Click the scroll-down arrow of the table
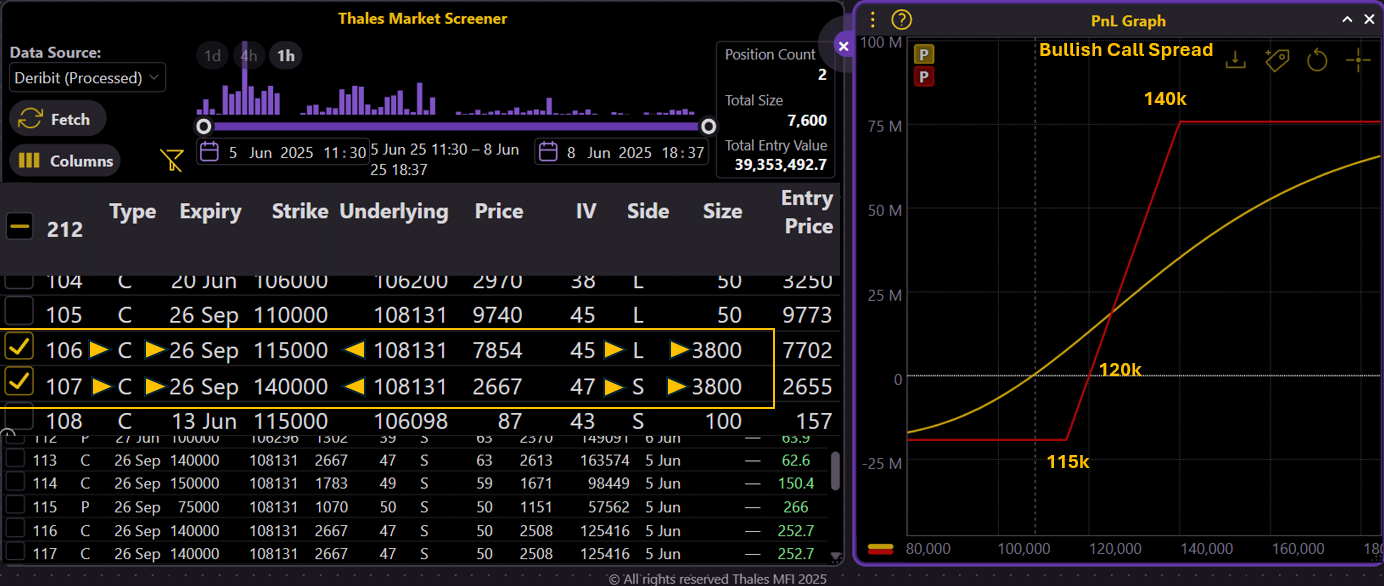This screenshot has height=586, width=1384. click(836, 557)
